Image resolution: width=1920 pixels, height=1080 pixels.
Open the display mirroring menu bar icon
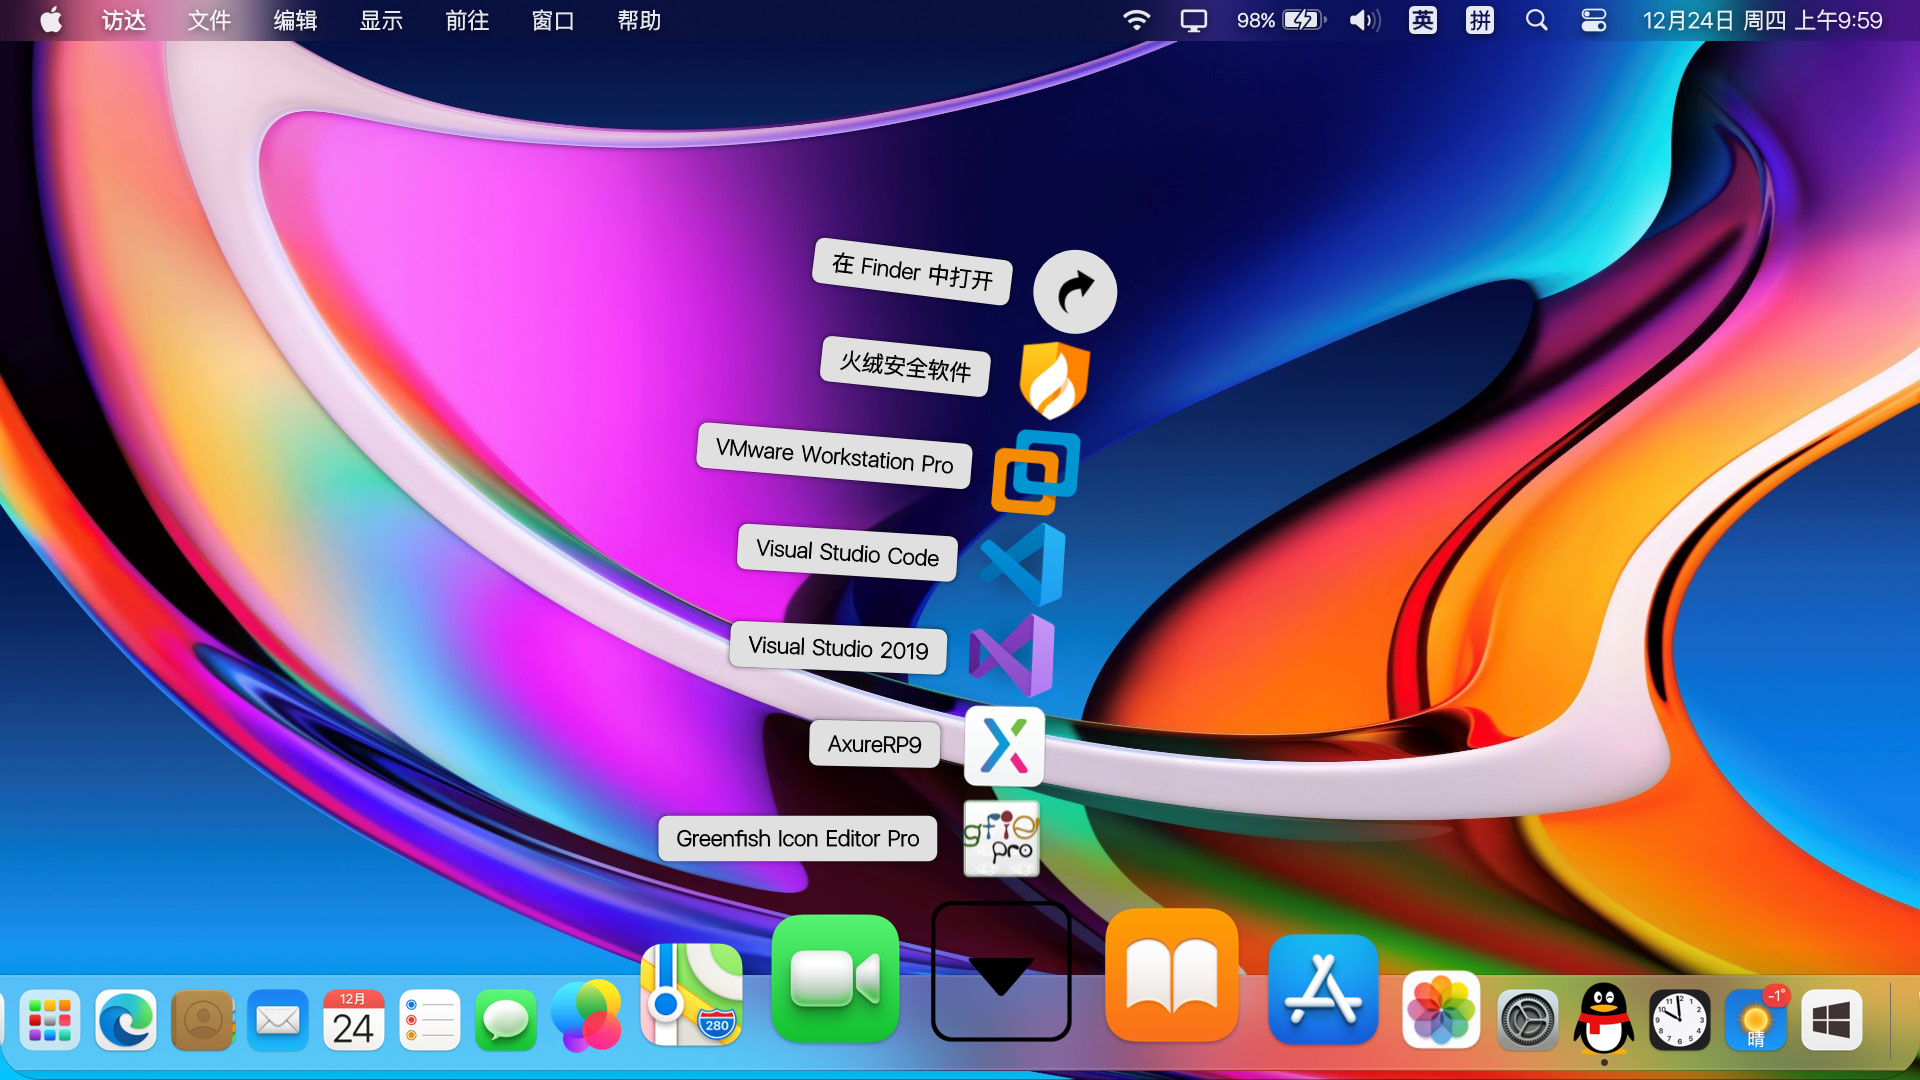[x=1194, y=20]
